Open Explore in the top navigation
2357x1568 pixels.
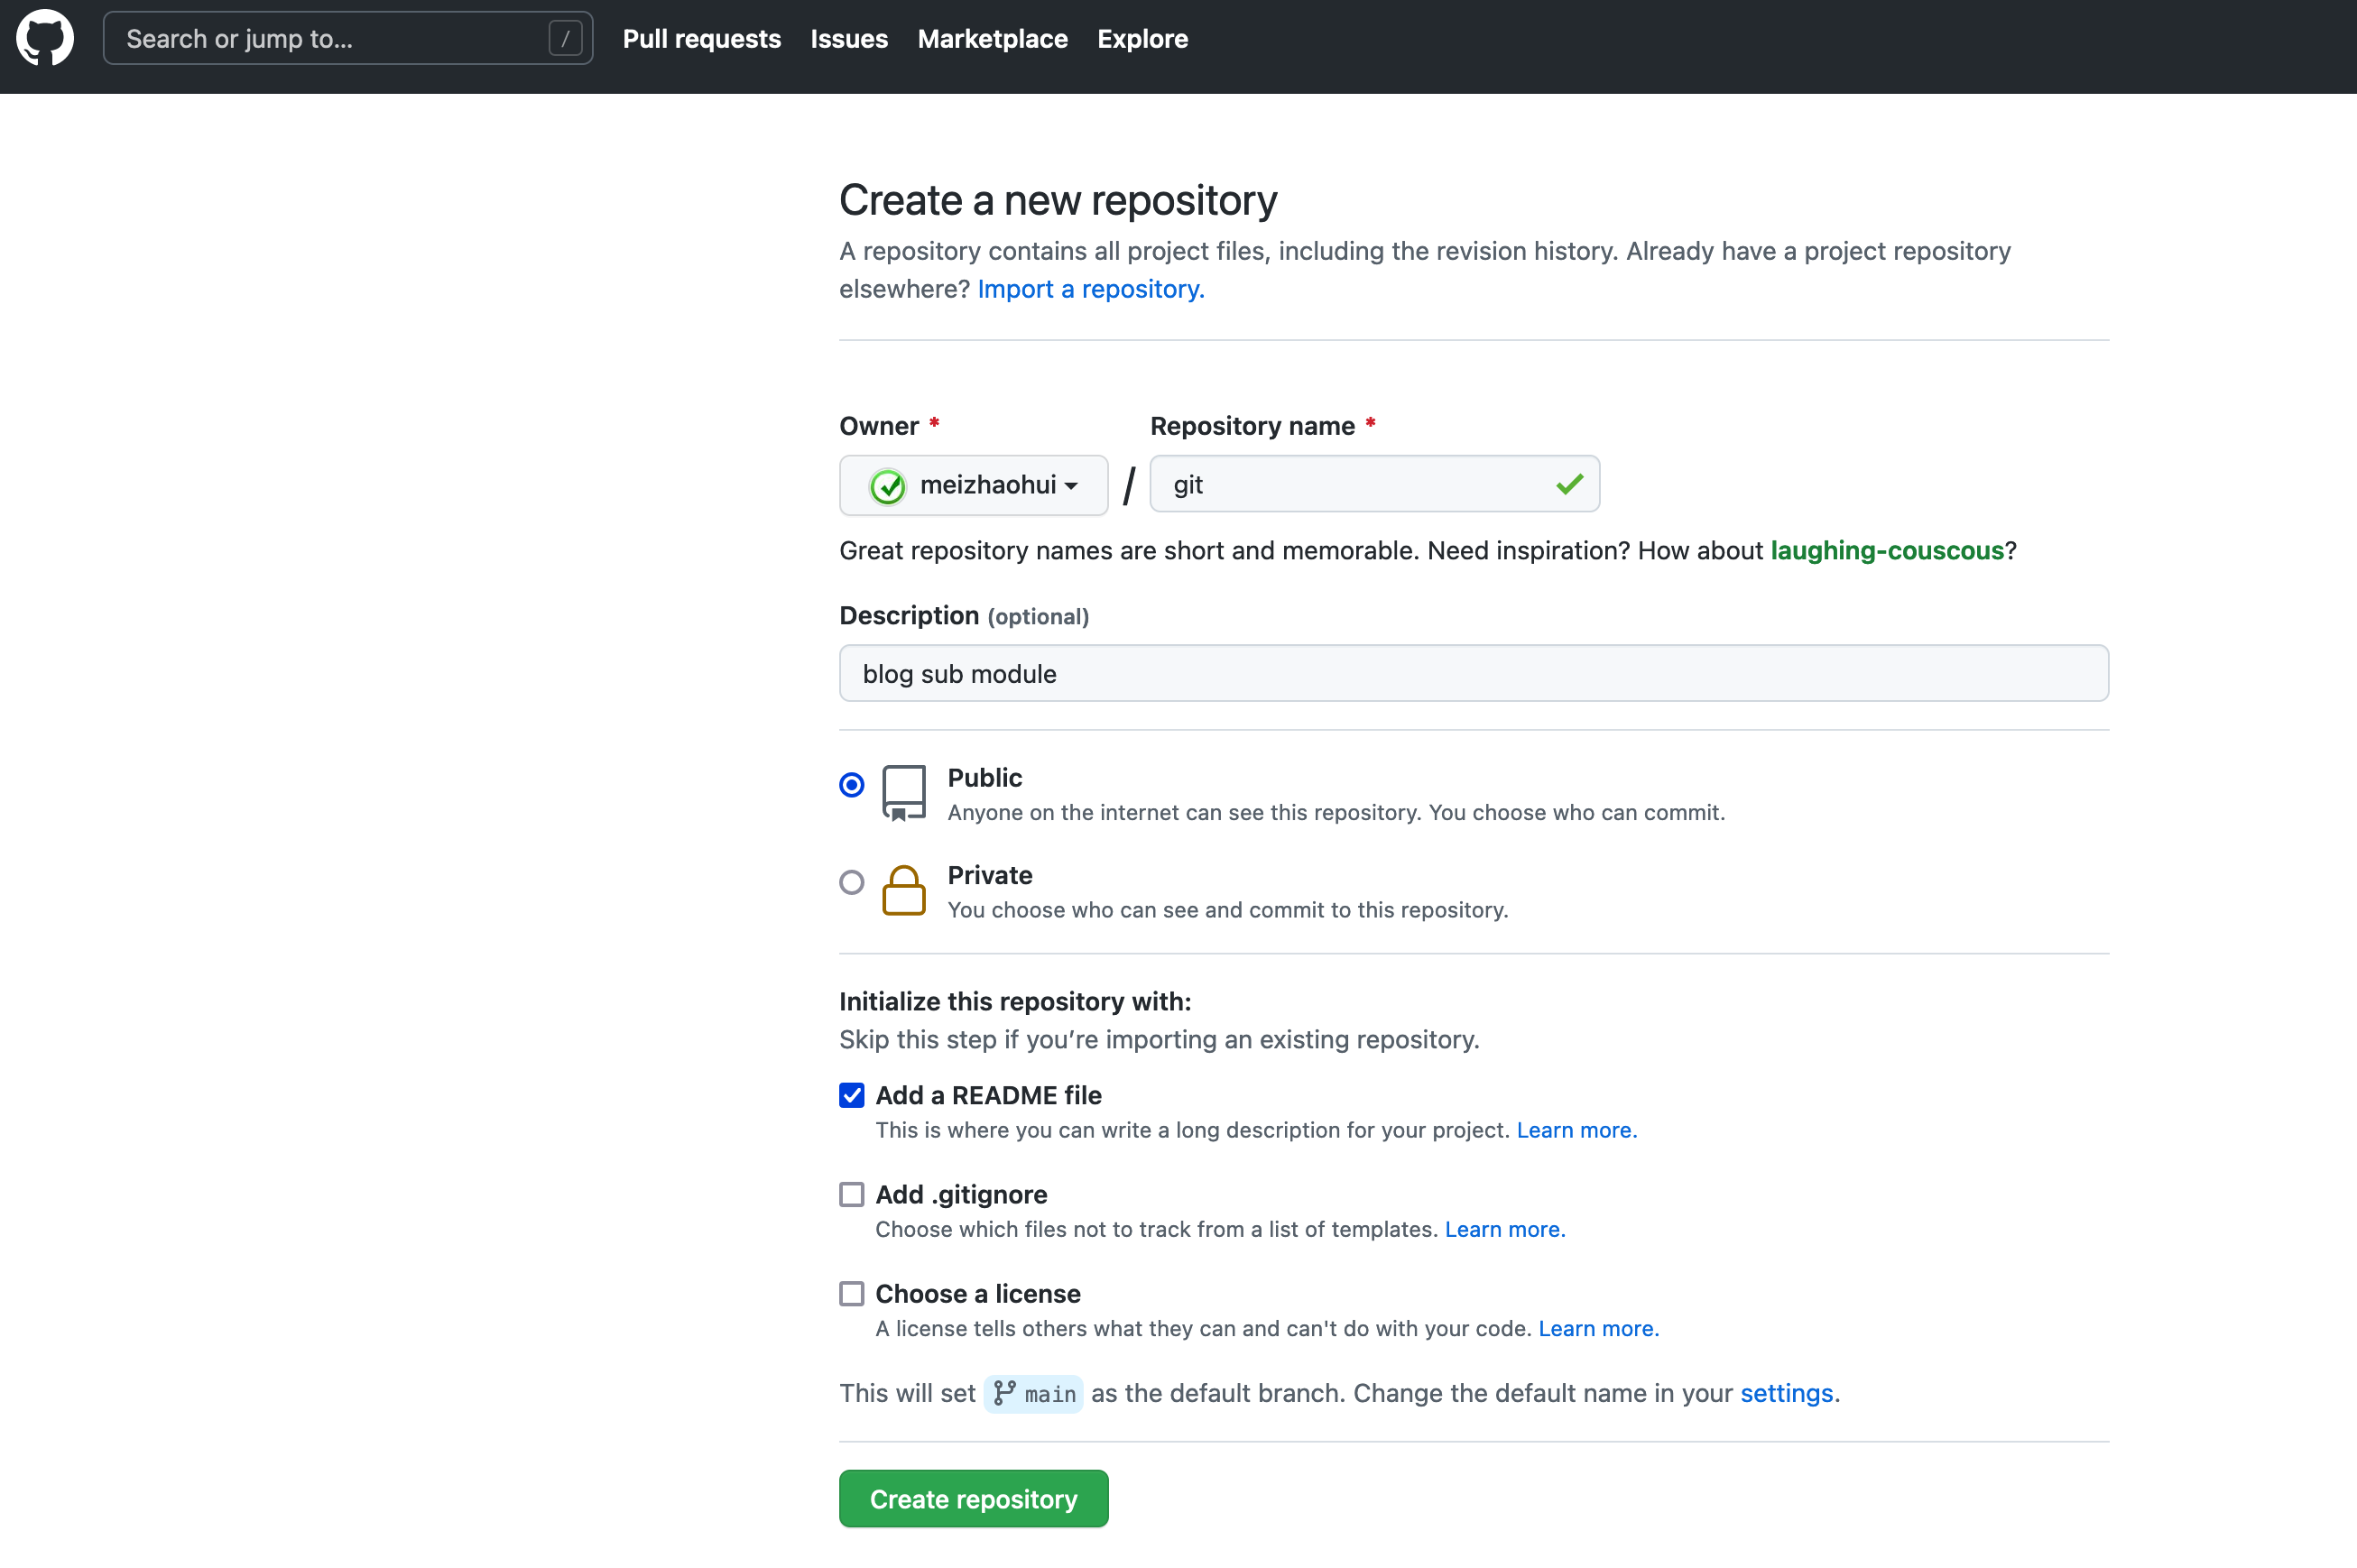(1142, 39)
